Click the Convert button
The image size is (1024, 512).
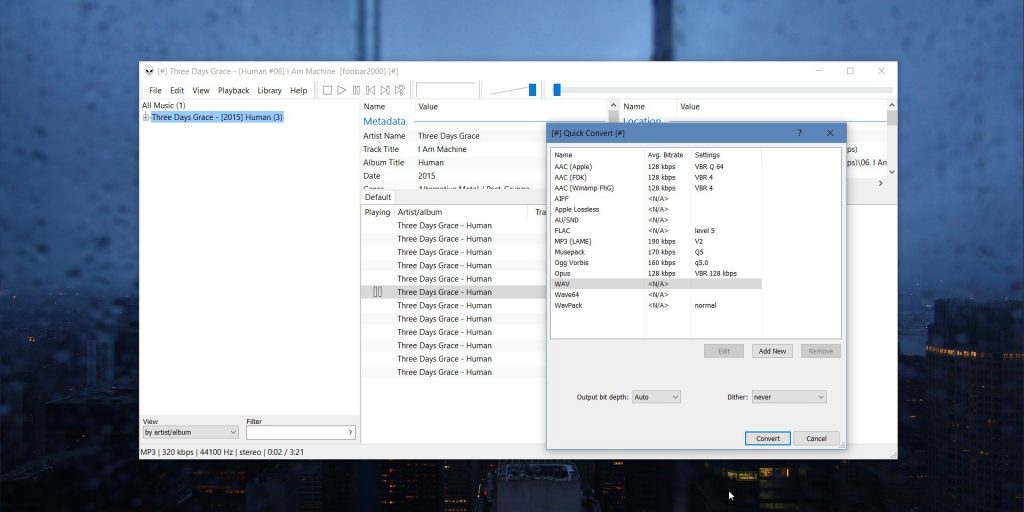click(x=767, y=439)
